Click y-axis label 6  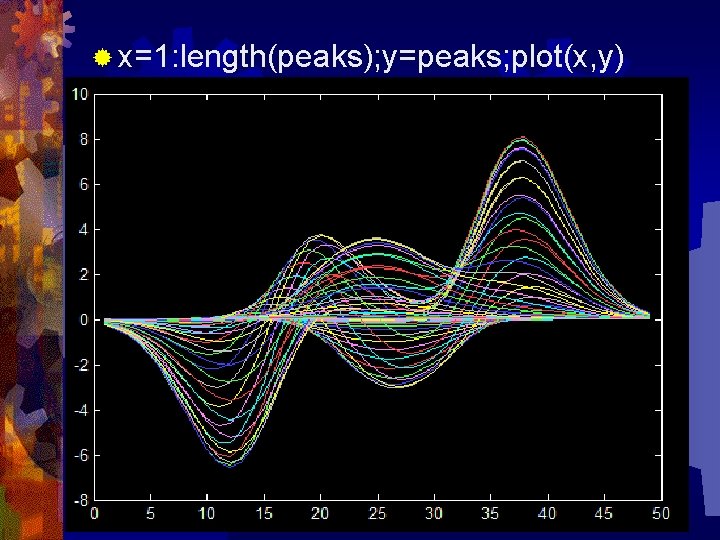tap(84, 185)
